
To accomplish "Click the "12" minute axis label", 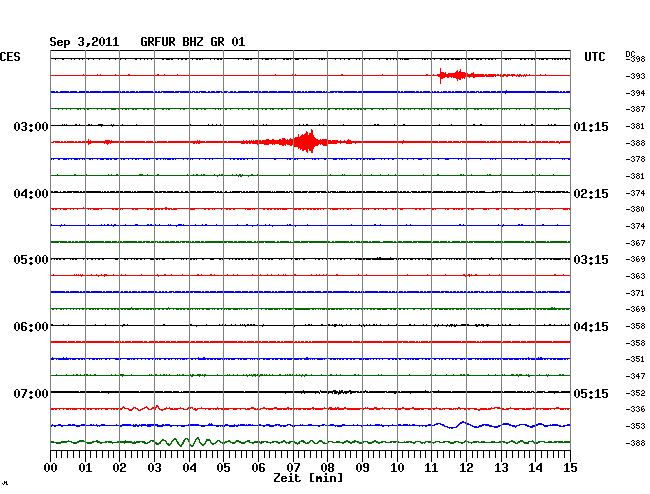I will coord(466,467).
